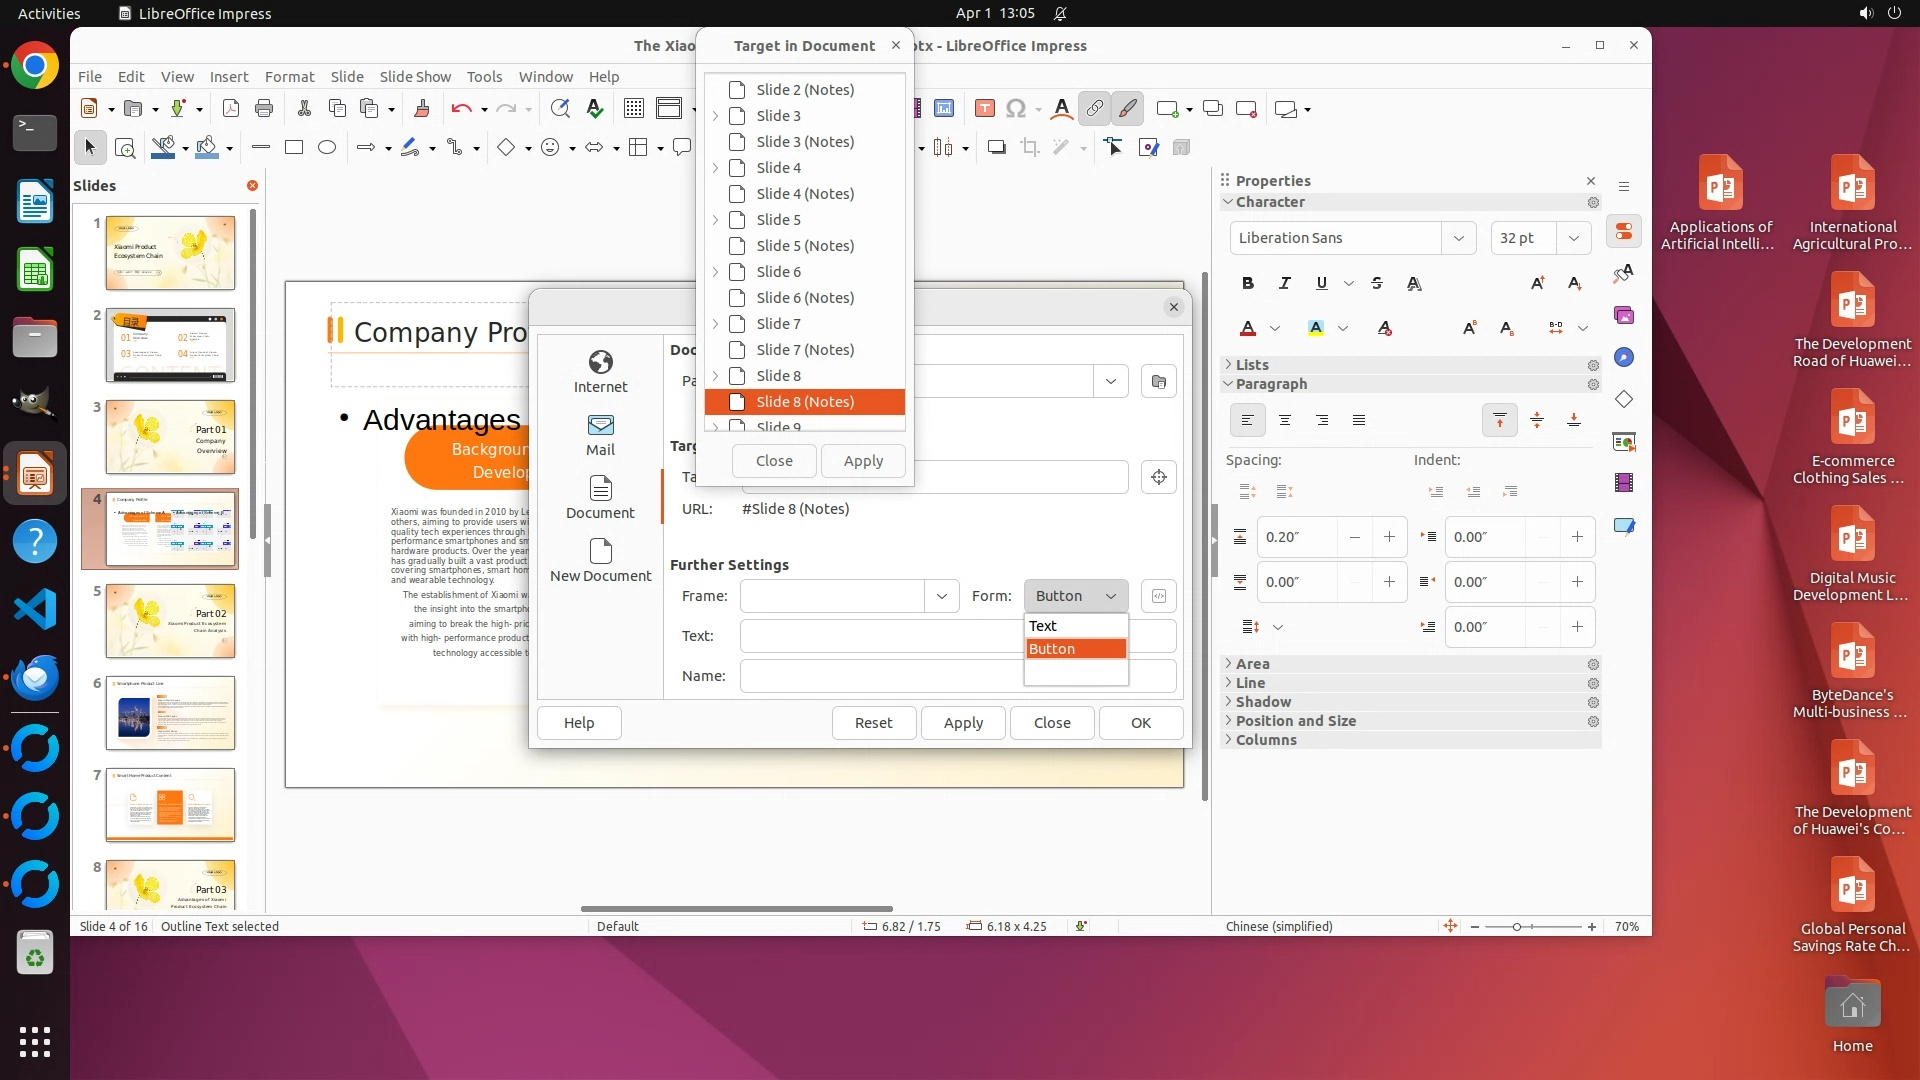This screenshot has width=1920, height=1080.
Task: Toggle center paragraph alignment
Action: point(1285,420)
